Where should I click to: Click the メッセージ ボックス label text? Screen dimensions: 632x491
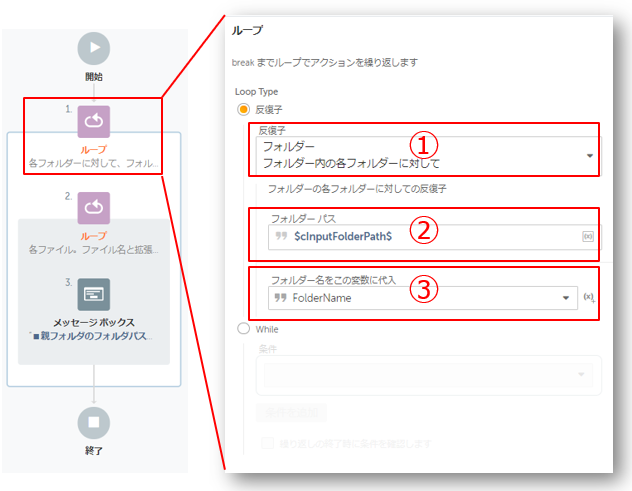[x=94, y=322]
